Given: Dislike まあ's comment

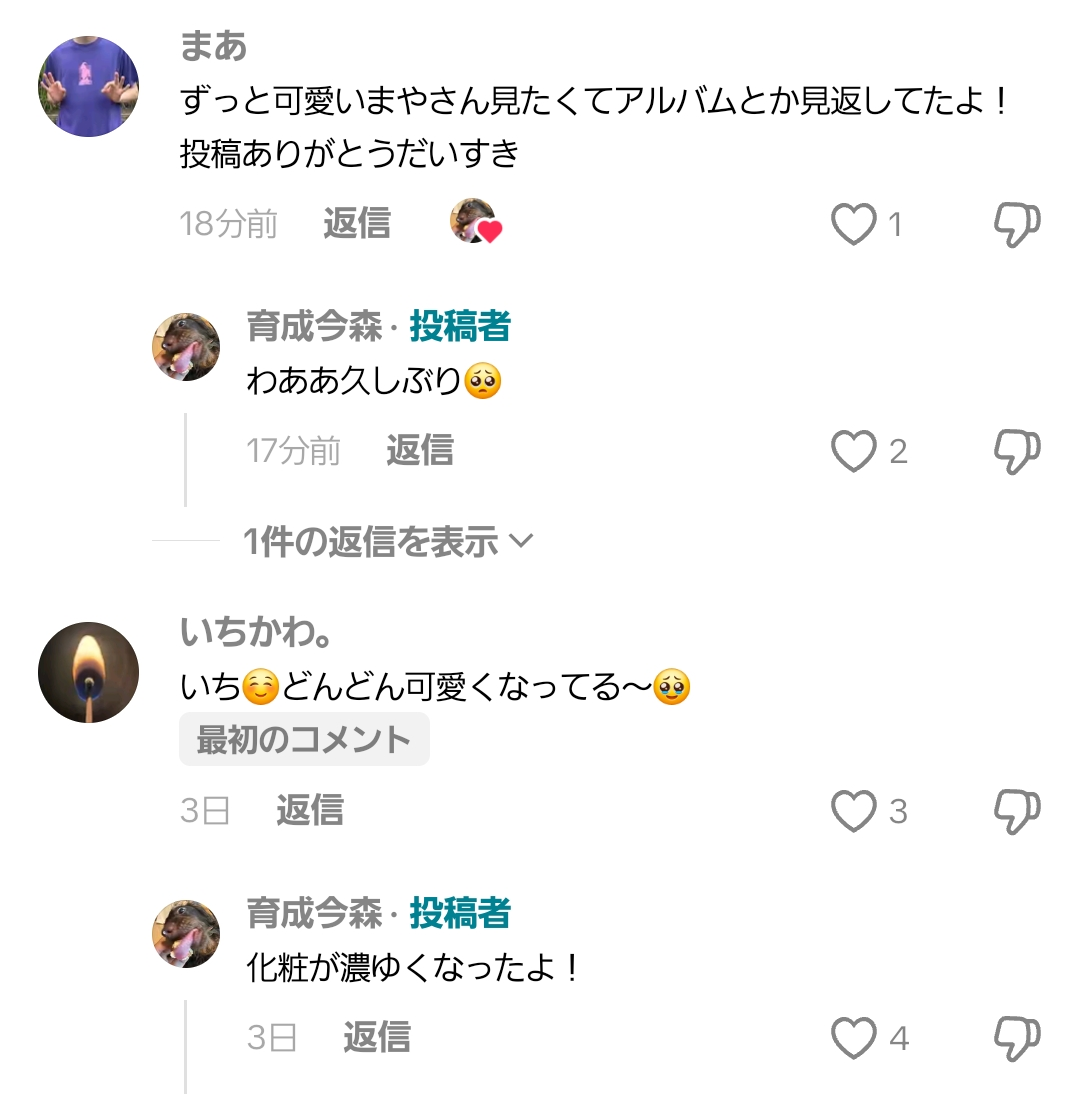Looking at the screenshot, I should point(1017,224).
